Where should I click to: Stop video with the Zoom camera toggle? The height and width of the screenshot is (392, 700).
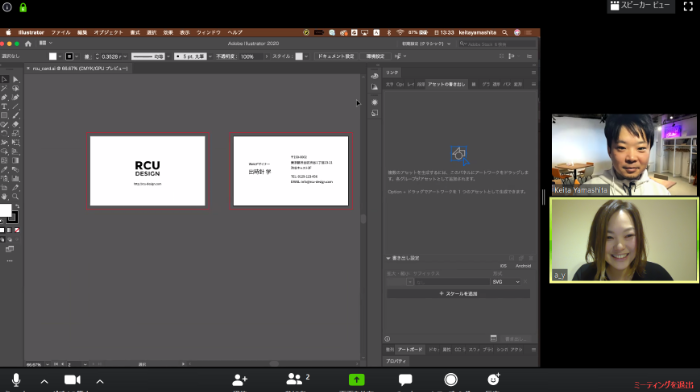point(72,380)
